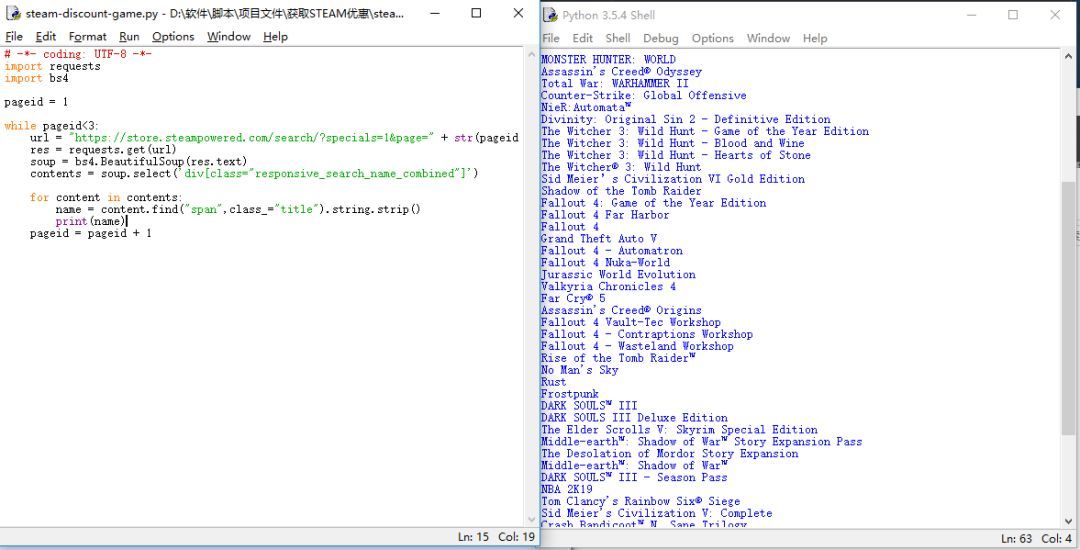1080x550 pixels.
Task: Click the 'pageid = pageid + 1' line
Action: [91, 233]
